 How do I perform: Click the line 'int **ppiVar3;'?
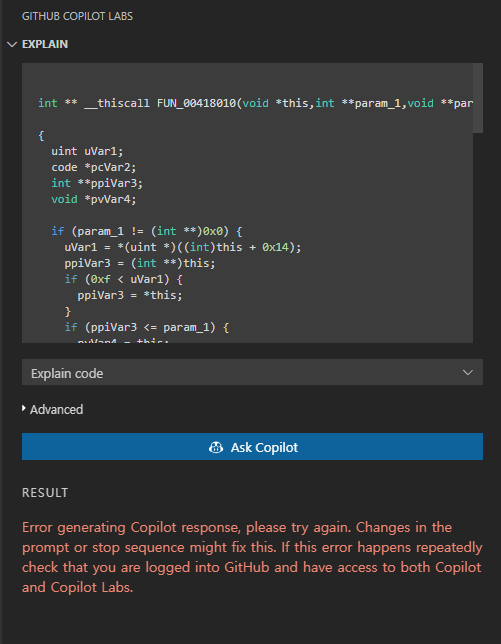tap(97, 183)
